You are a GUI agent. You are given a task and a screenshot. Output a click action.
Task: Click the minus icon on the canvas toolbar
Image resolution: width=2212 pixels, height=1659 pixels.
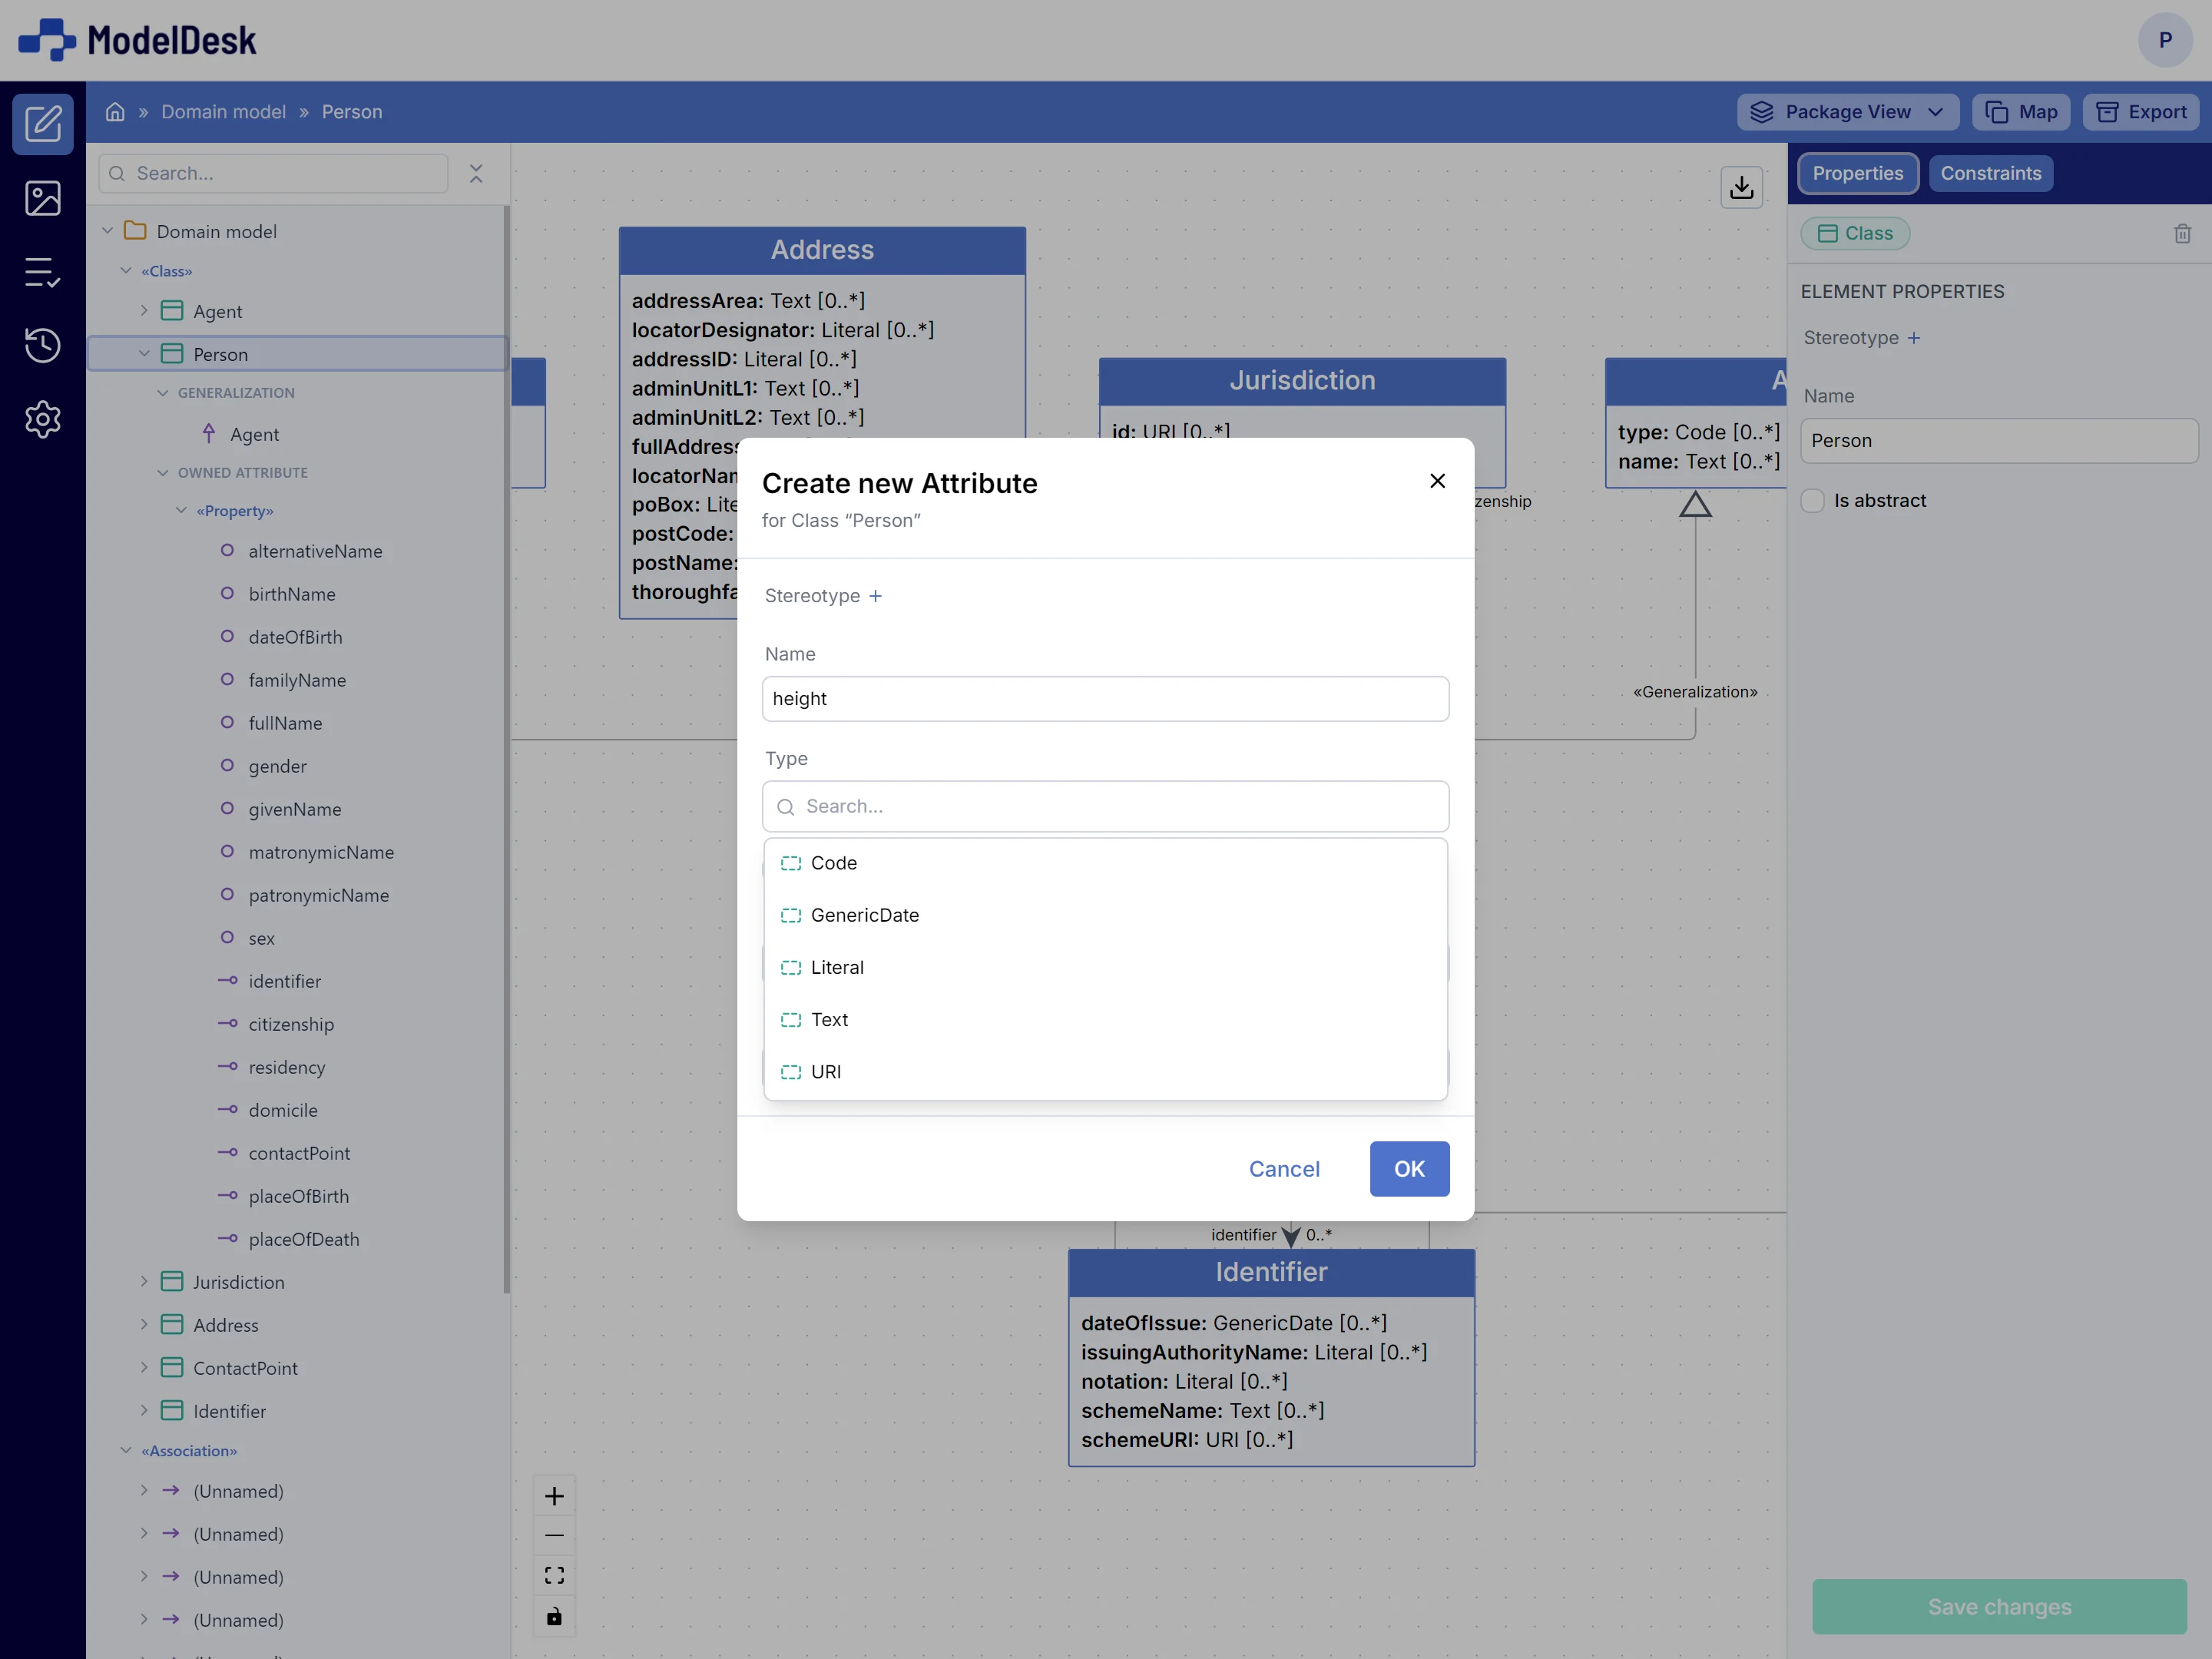coord(555,1534)
